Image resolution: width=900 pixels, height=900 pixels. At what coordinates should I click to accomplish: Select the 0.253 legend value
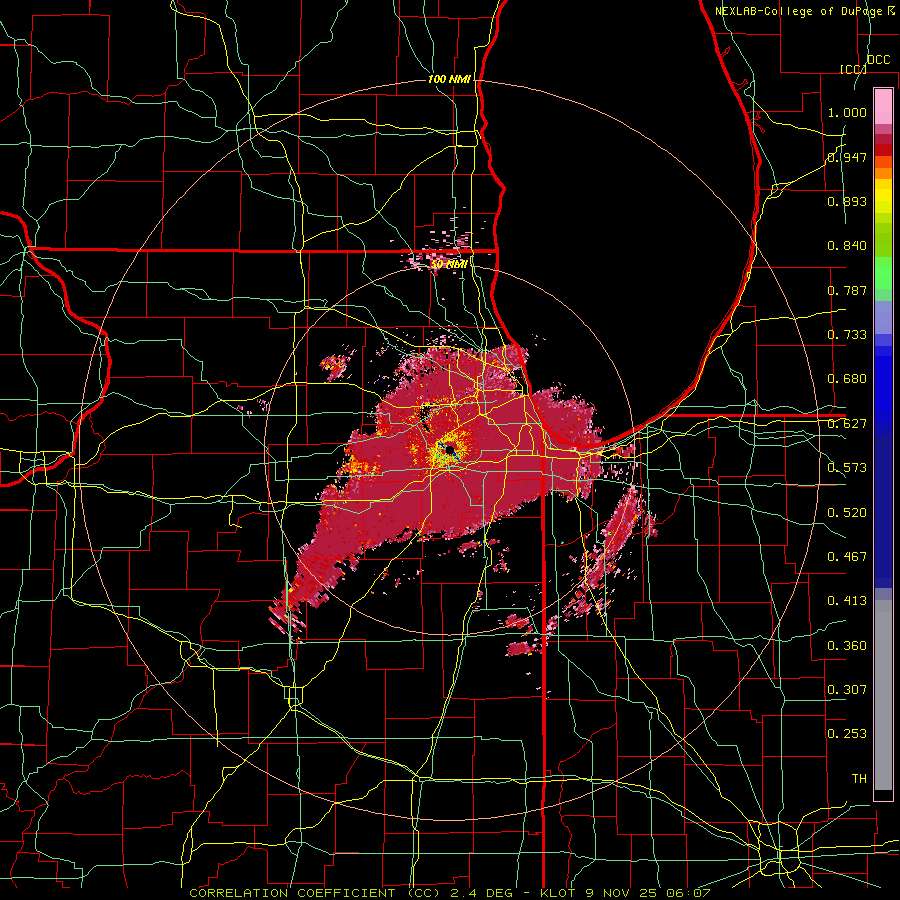(x=847, y=734)
